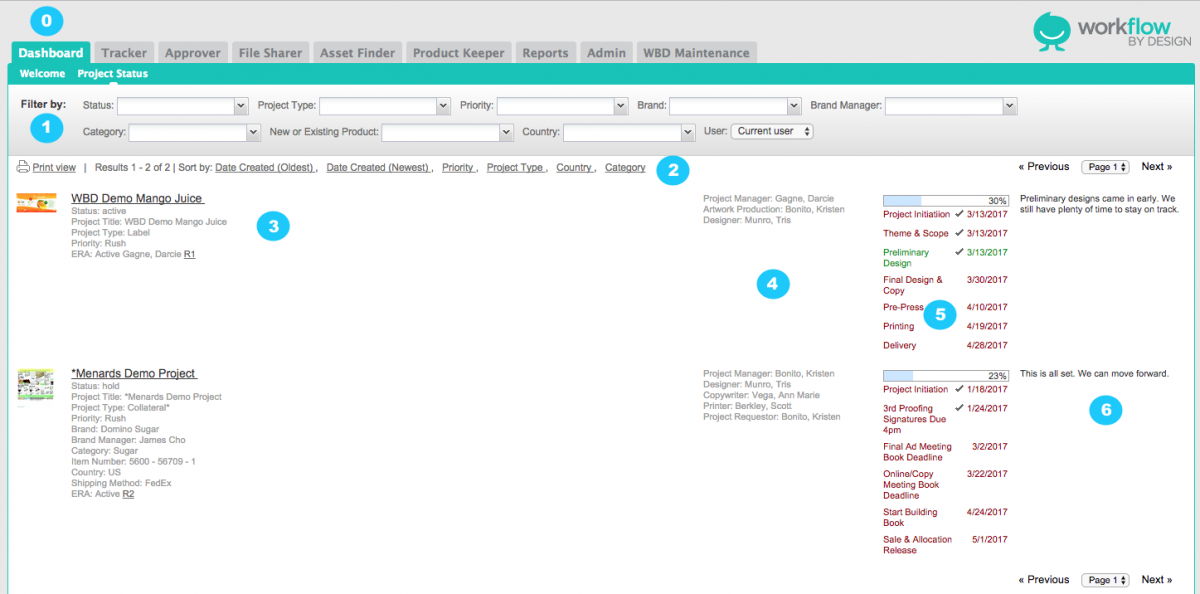This screenshot has height=594, width=1200.
Task: Open the Page 1 selector below the results
Action: [1105, 580]
